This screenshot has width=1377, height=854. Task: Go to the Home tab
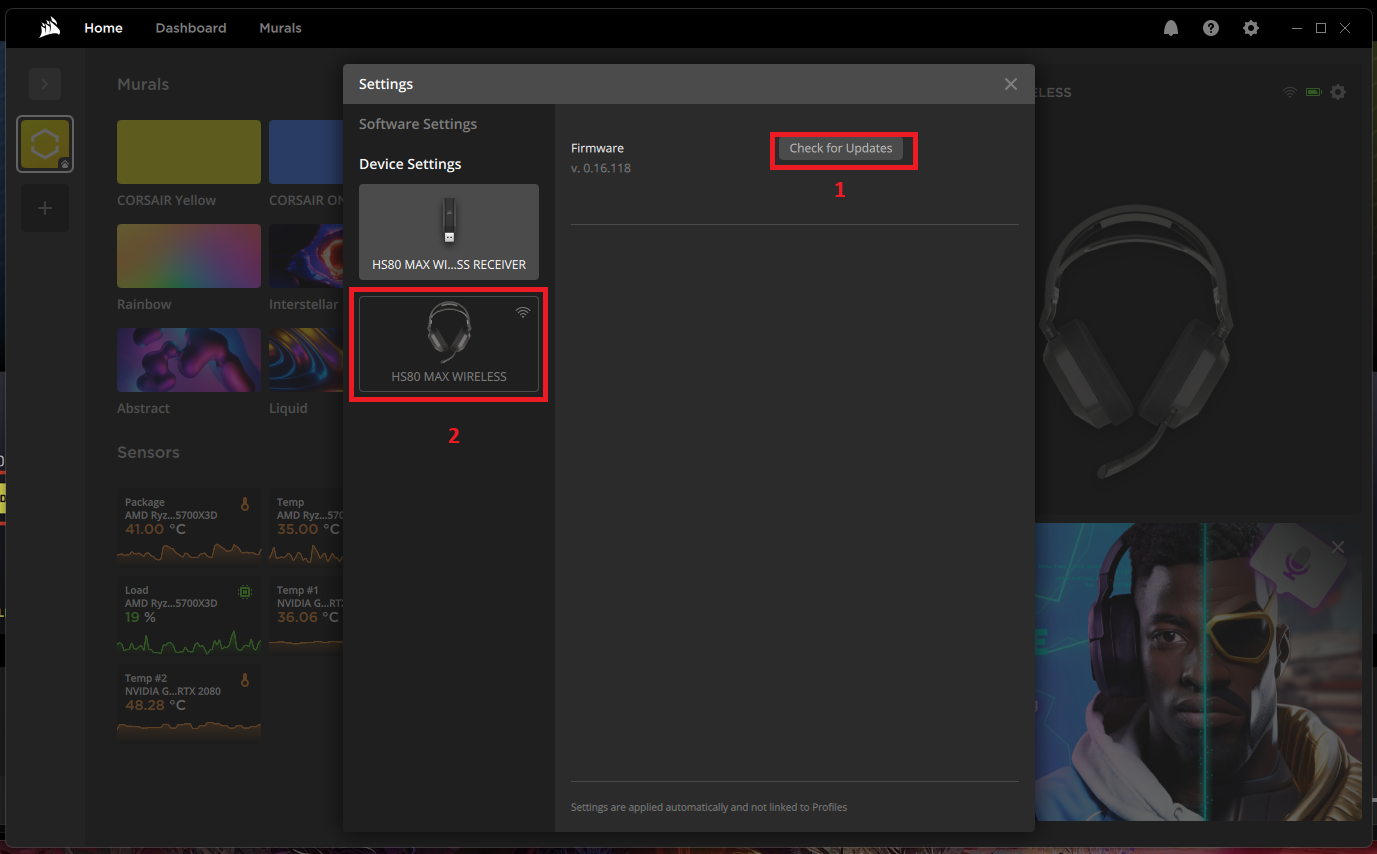(103, 28)
